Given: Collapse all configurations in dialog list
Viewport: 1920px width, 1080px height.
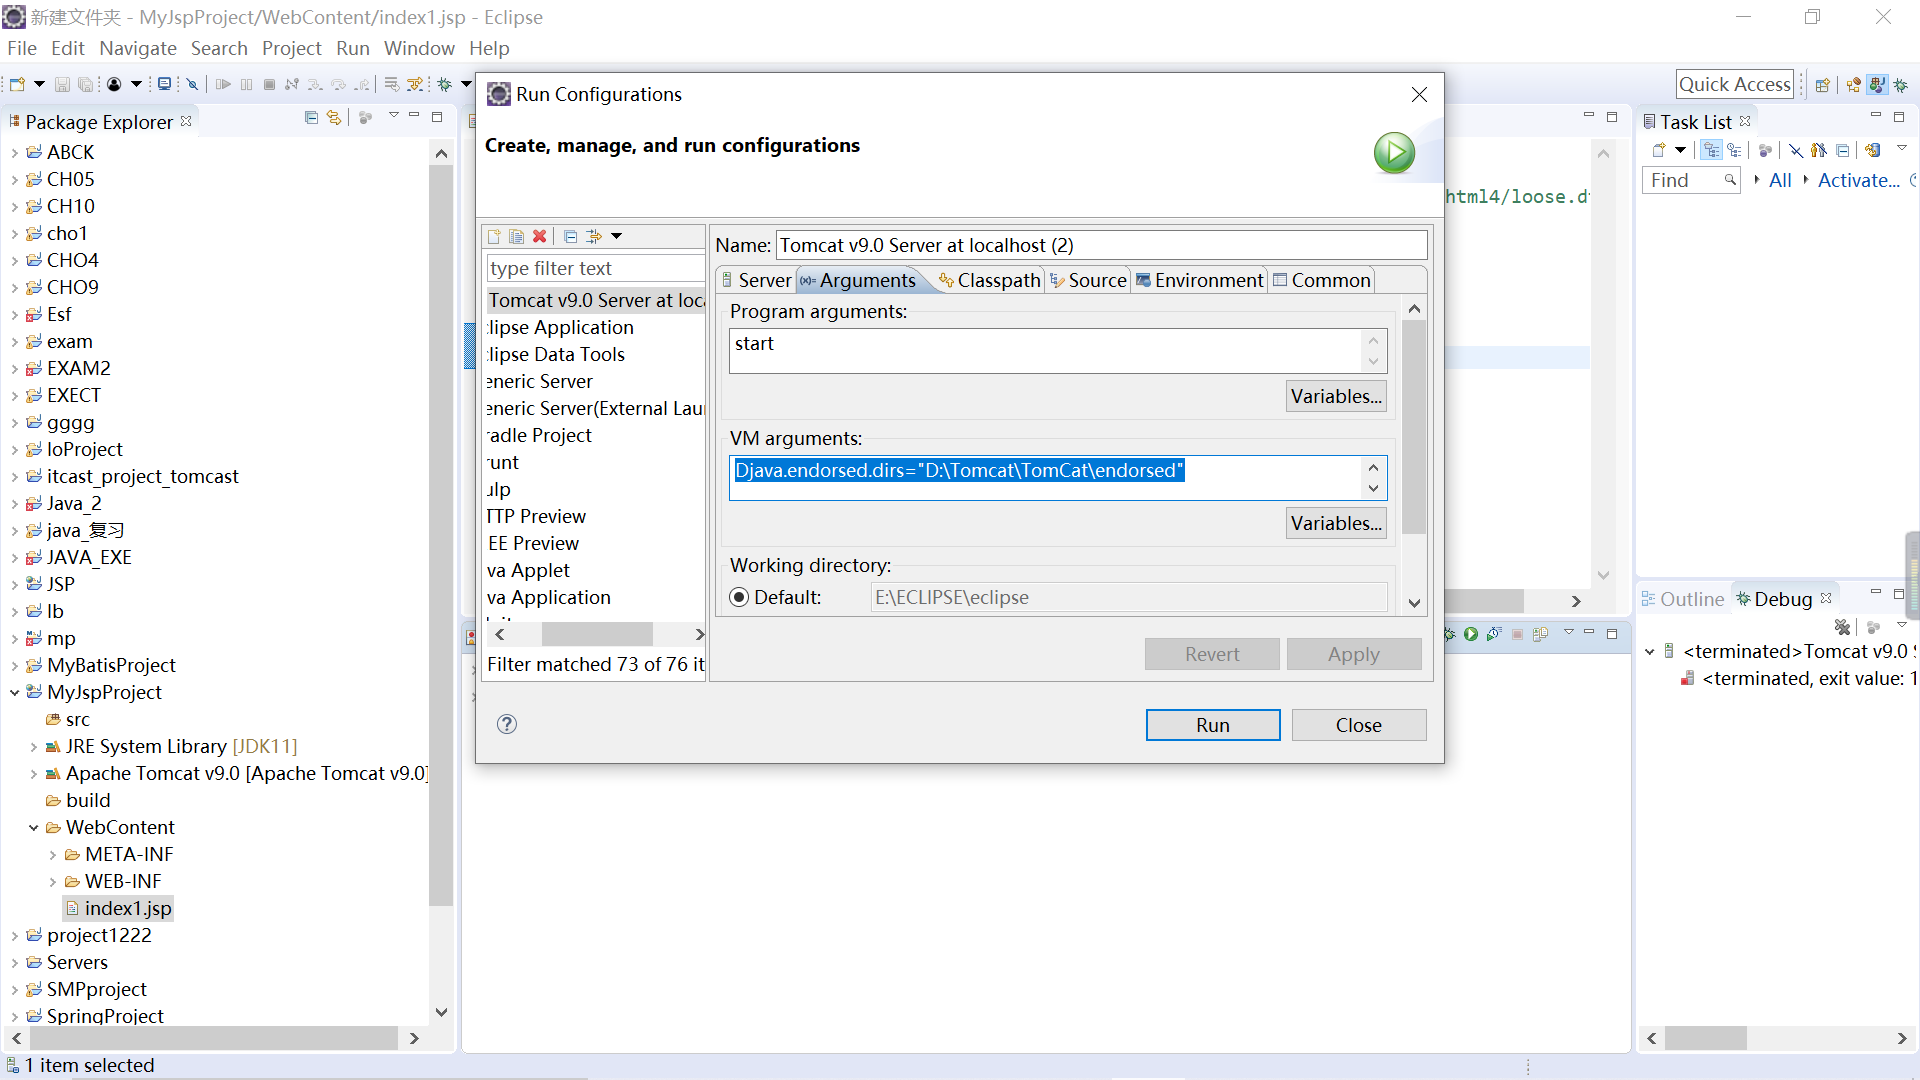Looking at the screenshot, I should click(570, 237).
